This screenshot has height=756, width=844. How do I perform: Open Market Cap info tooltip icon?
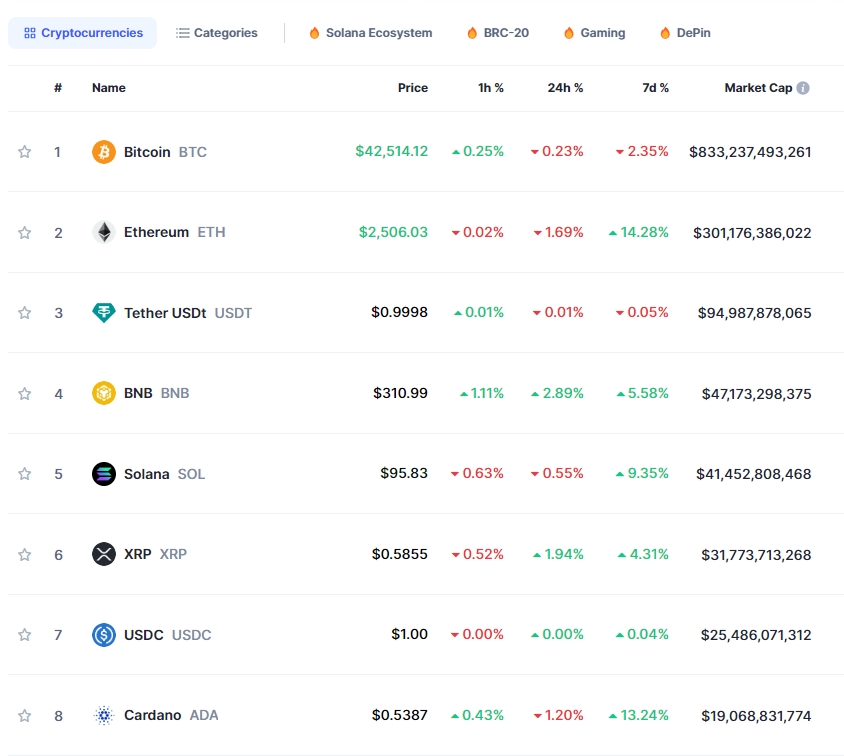803,88
